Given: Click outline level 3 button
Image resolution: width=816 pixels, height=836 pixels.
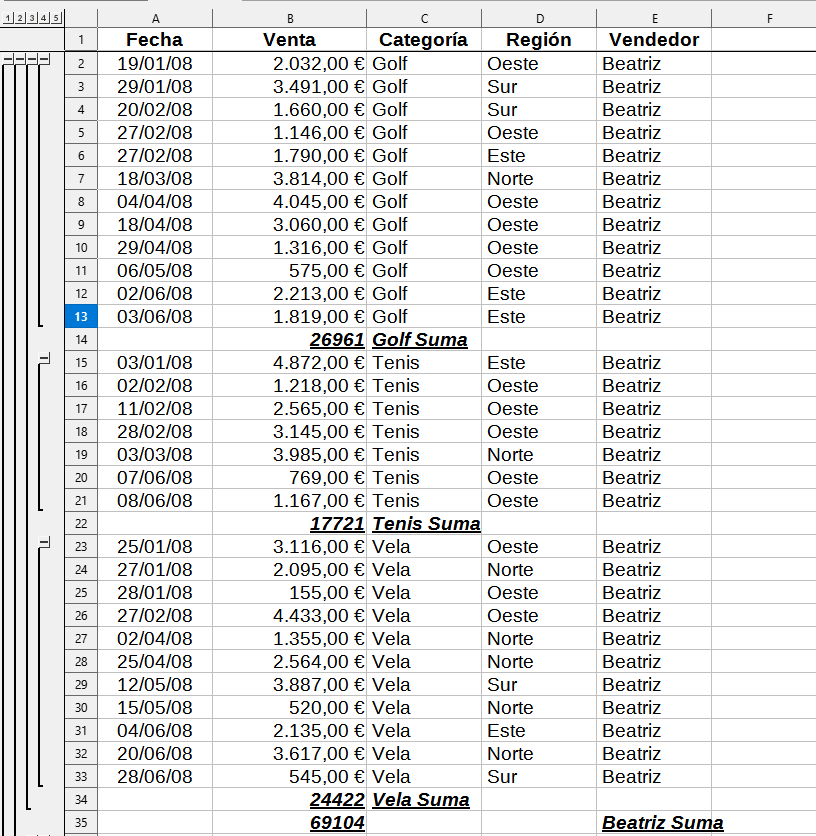Looking at the screenshot, I should click(x=31, y=19).
